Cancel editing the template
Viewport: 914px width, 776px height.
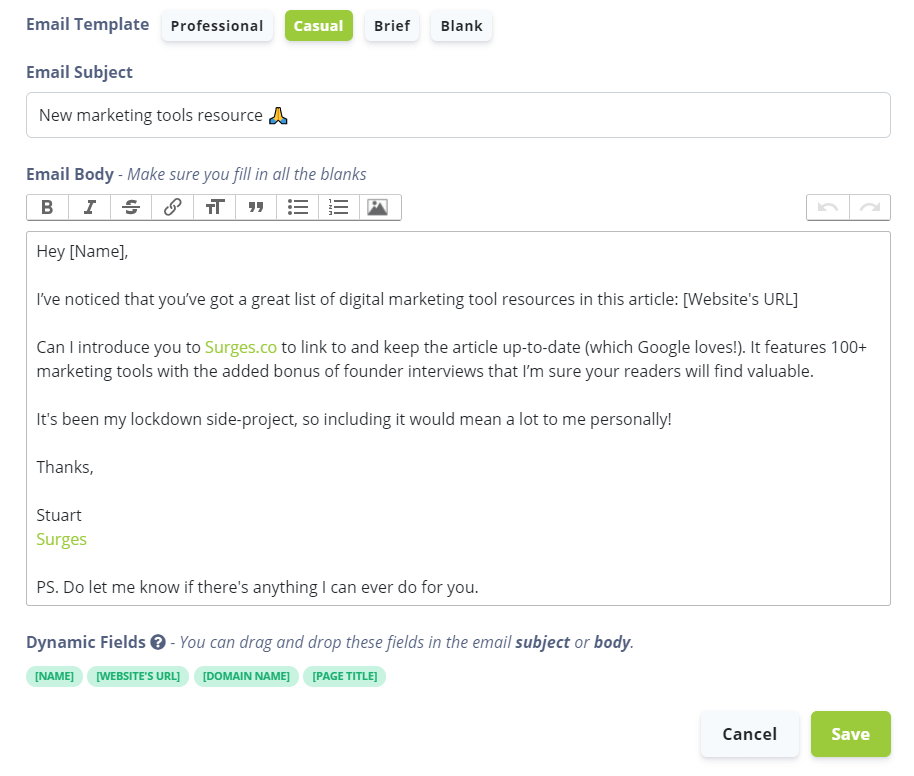pos(749,733)
